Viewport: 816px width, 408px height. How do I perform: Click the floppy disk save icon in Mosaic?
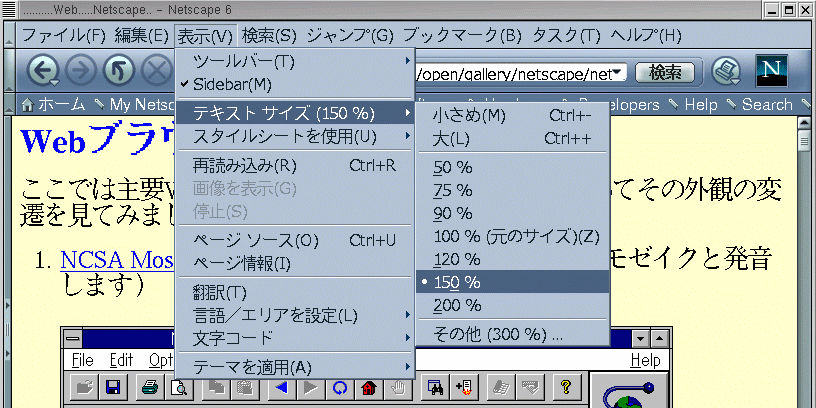(x=113, y=387)
